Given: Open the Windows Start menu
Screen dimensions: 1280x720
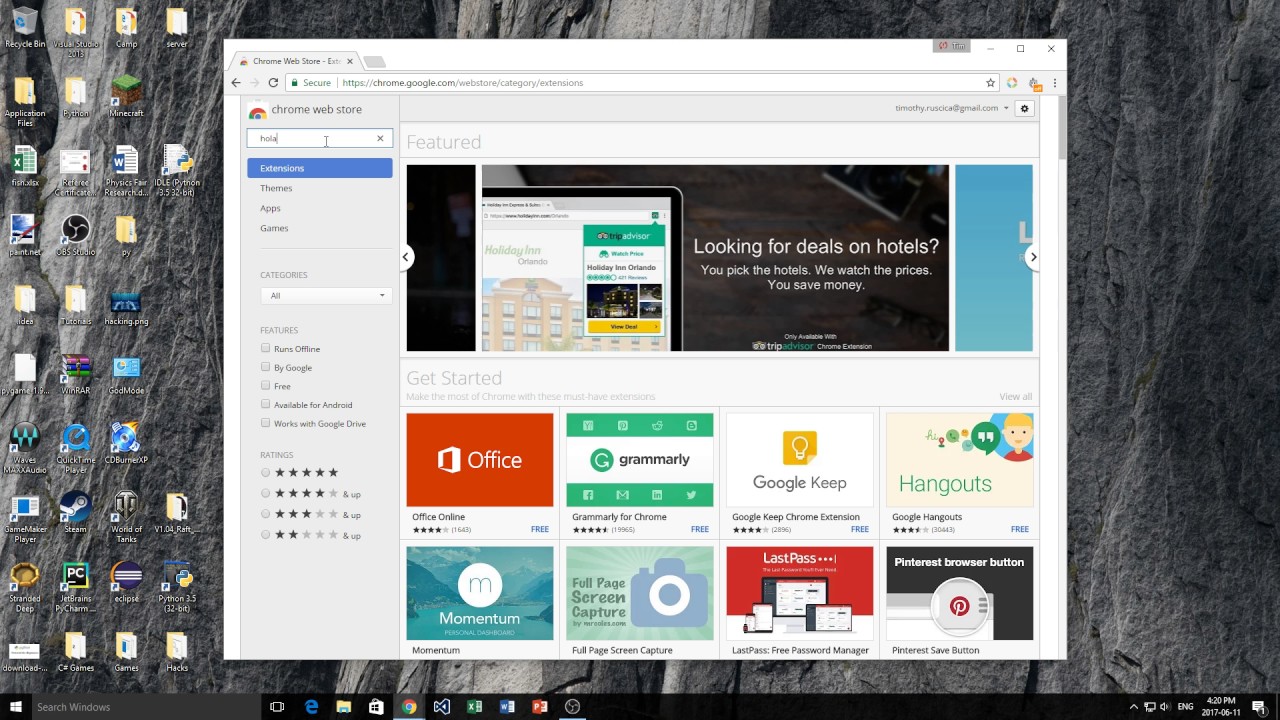Looking at the screenshot, I should click(x=16, y=707).
